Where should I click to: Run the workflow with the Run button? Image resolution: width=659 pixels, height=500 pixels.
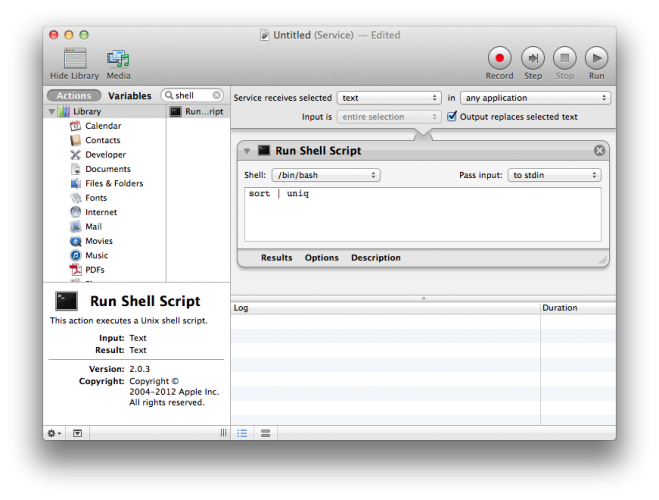(596, 58)
